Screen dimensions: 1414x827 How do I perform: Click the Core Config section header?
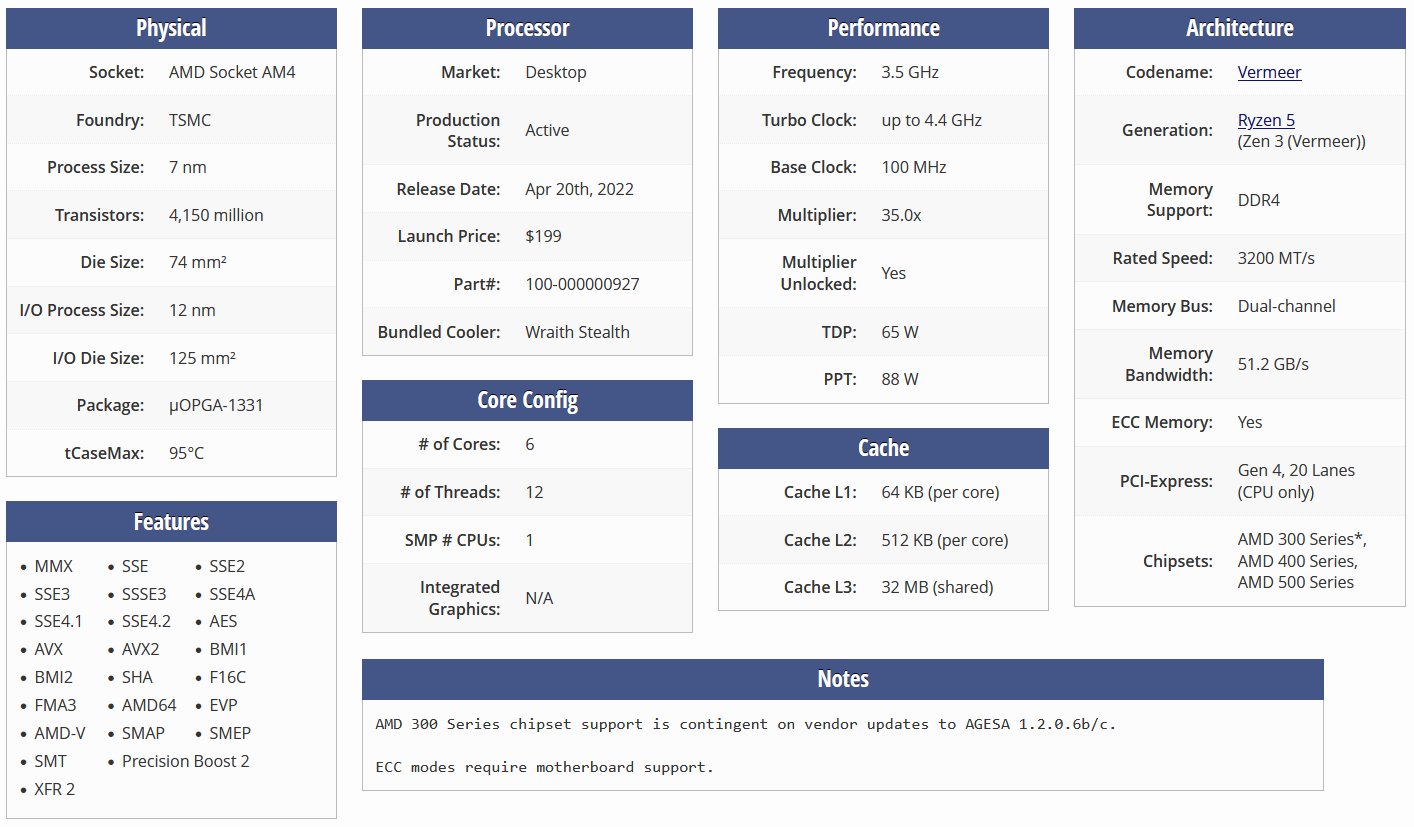click(527, 400)
